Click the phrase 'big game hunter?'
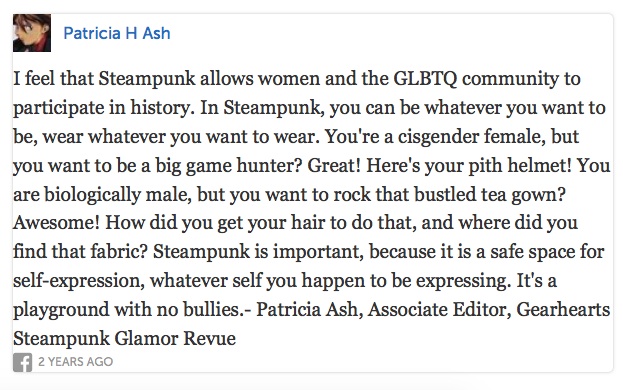 [228, 166]
